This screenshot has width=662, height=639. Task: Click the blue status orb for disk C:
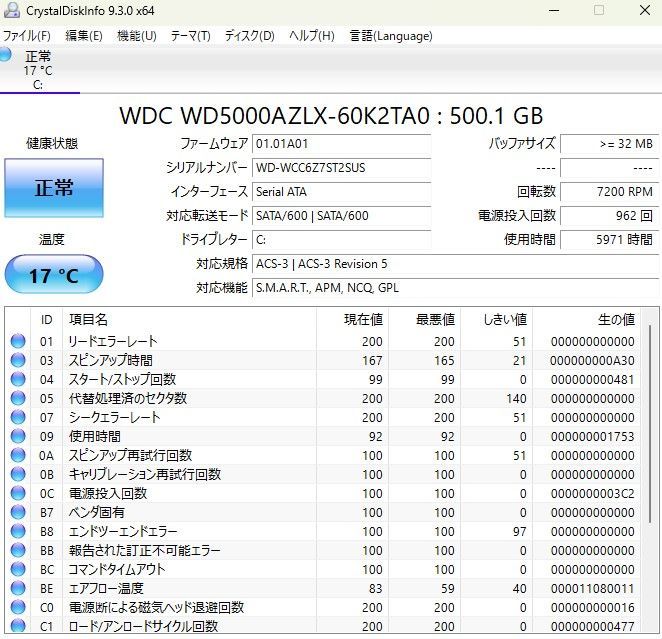(5, 55)
